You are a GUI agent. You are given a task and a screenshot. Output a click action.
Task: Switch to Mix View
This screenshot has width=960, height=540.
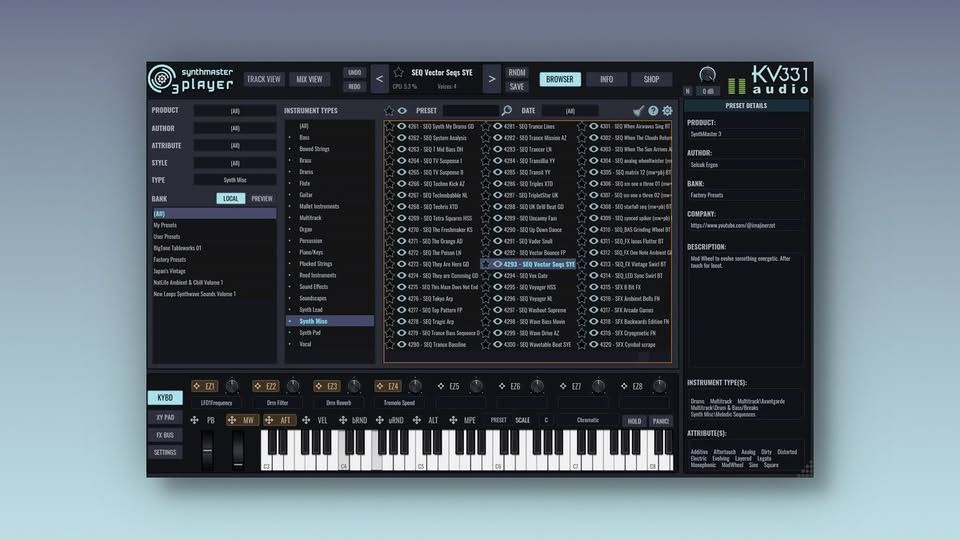coord(309,79)
